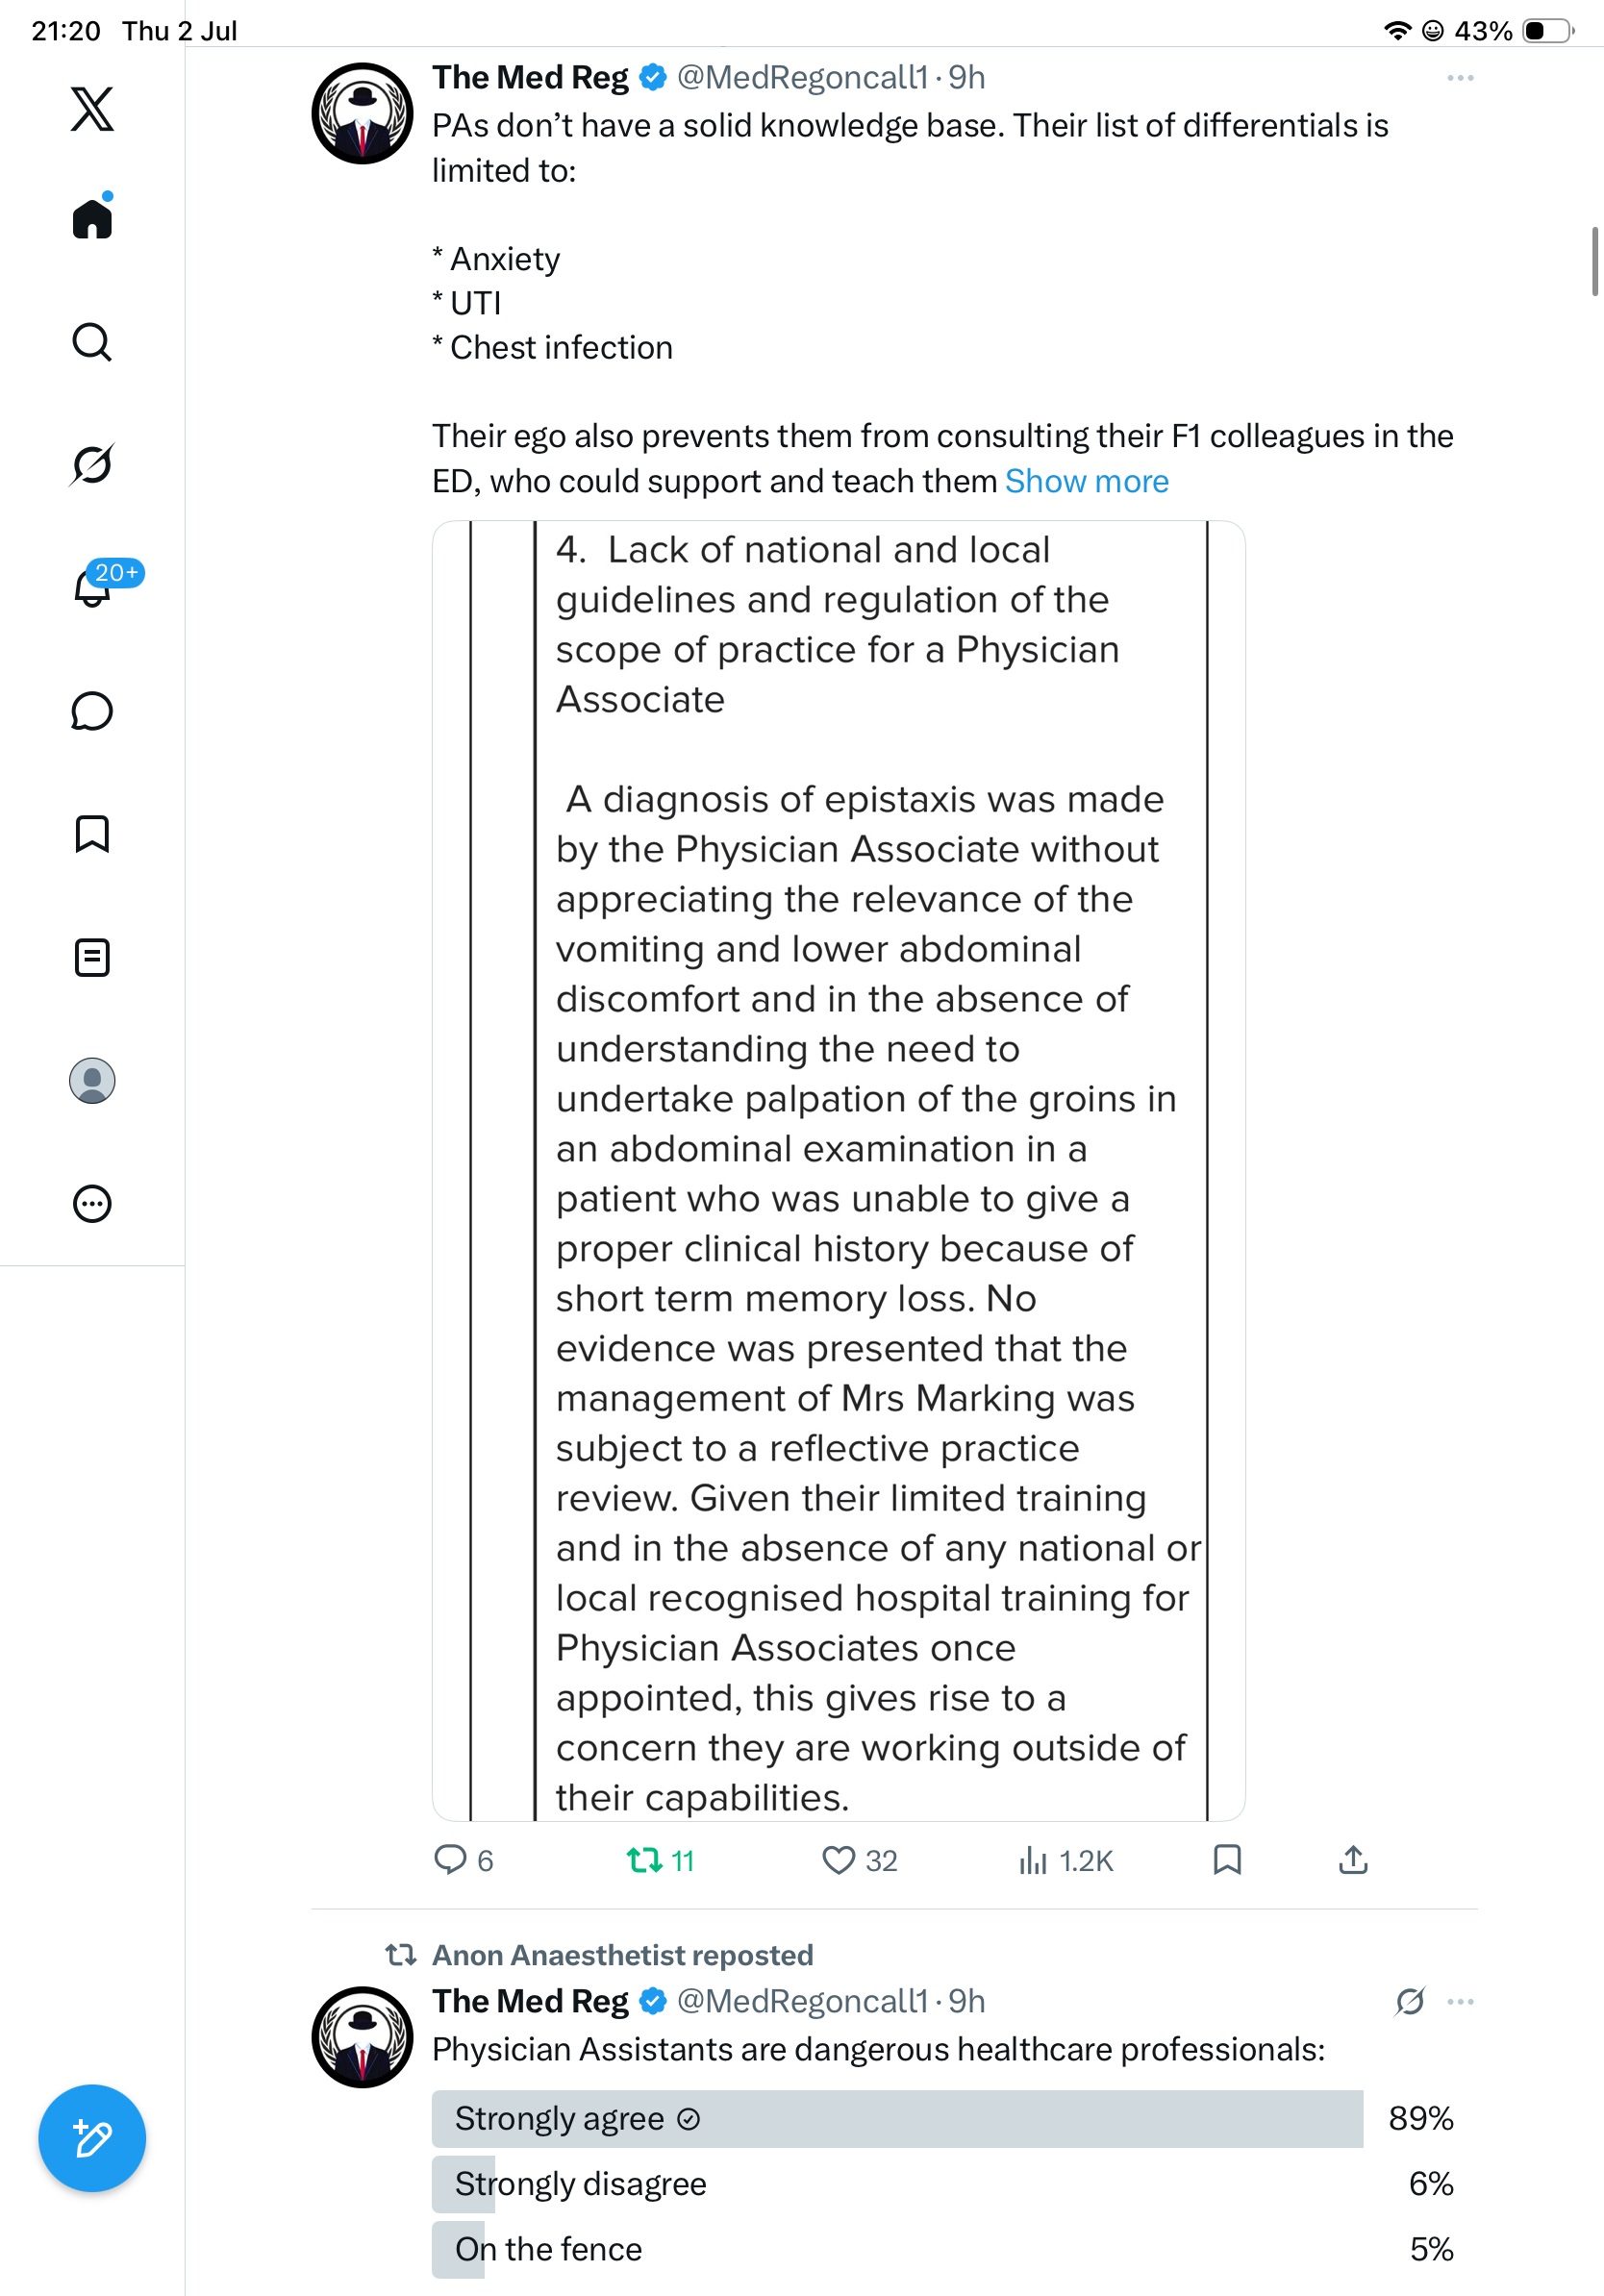The image size is (1604, 2296).
Task: Undo the repost showing 11 reposts
Action: click(660, 1860)
